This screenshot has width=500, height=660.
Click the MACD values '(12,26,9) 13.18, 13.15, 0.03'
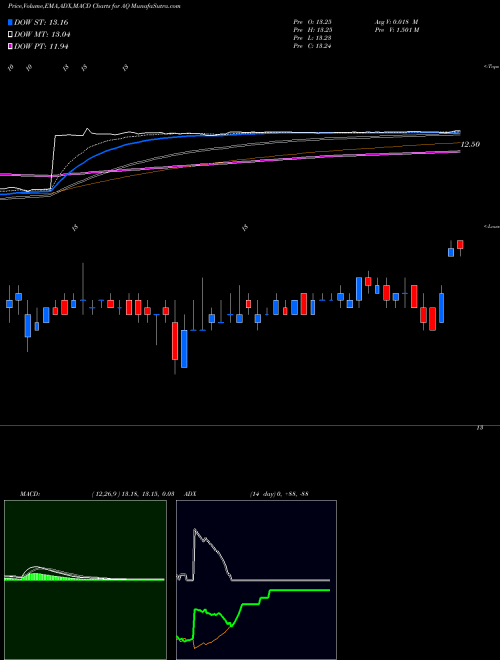[133, 494]
